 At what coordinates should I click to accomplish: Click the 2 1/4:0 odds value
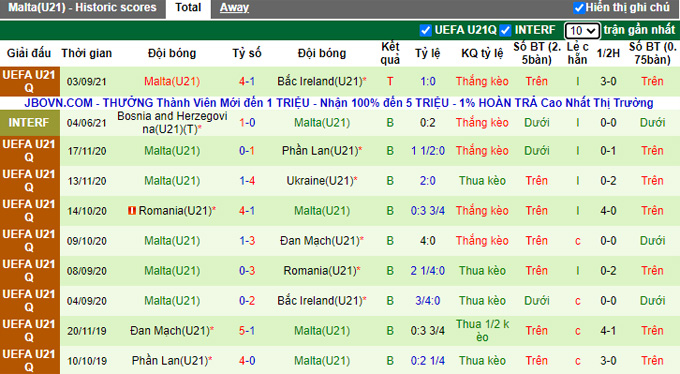[428, 271]
